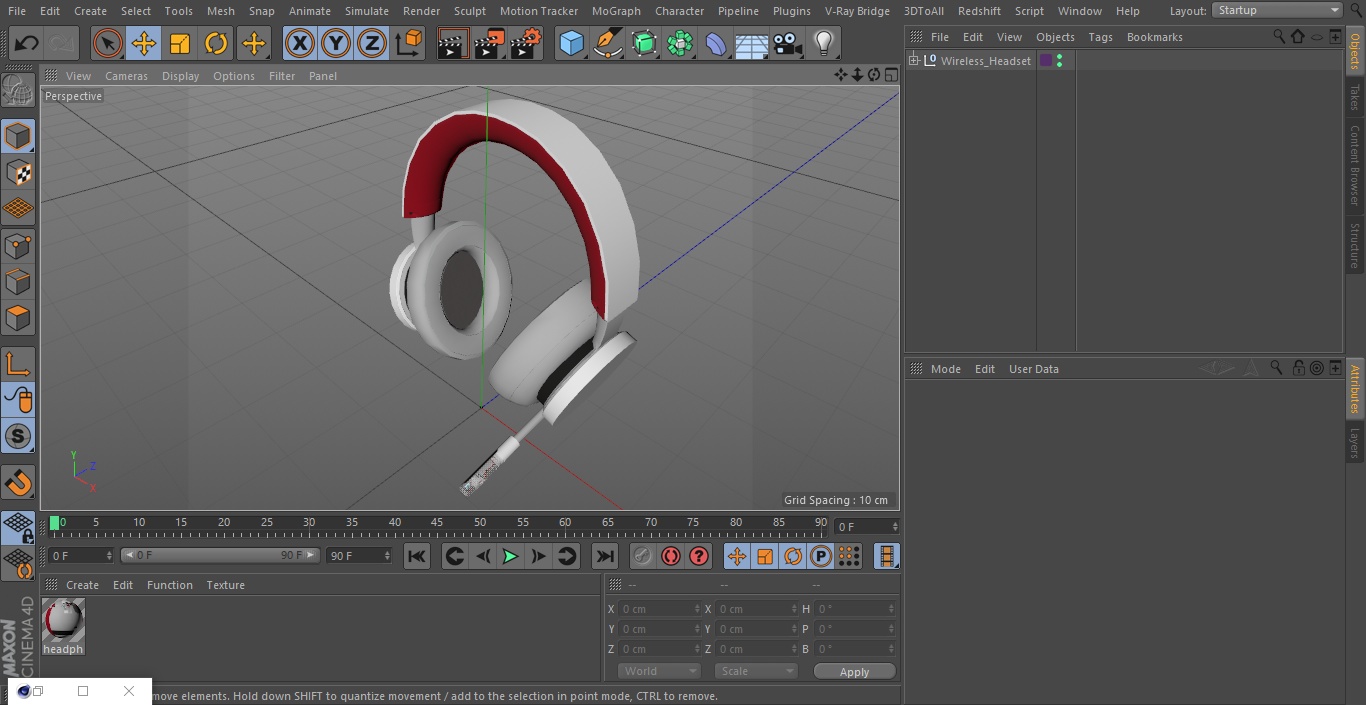Open Objects panel Tags menu
Screen dimensions: 1366x705
[1100, 37]
